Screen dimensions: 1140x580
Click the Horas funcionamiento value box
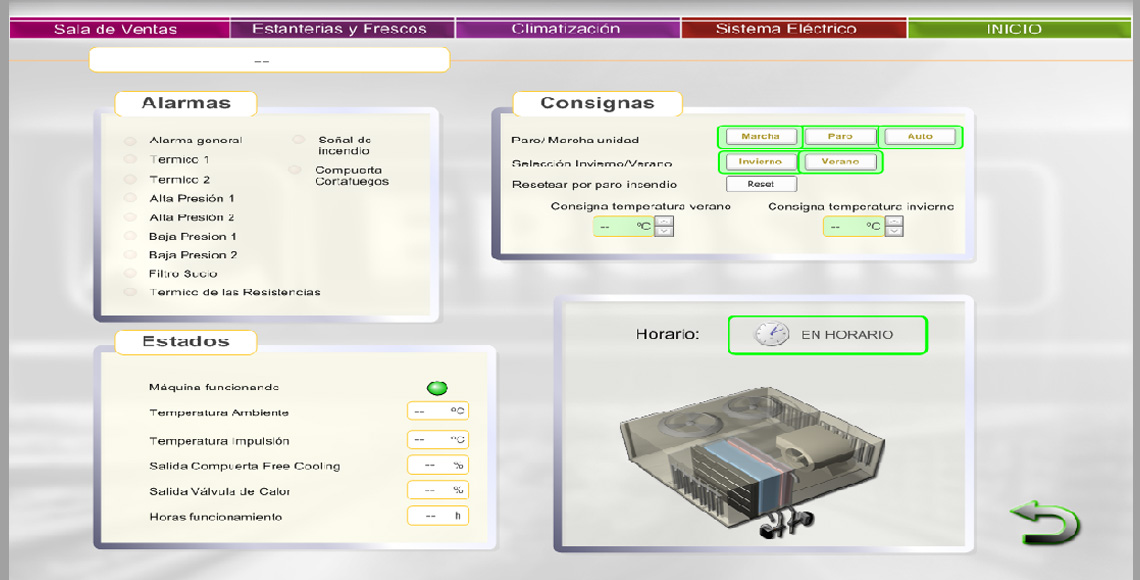pos(438,516)
